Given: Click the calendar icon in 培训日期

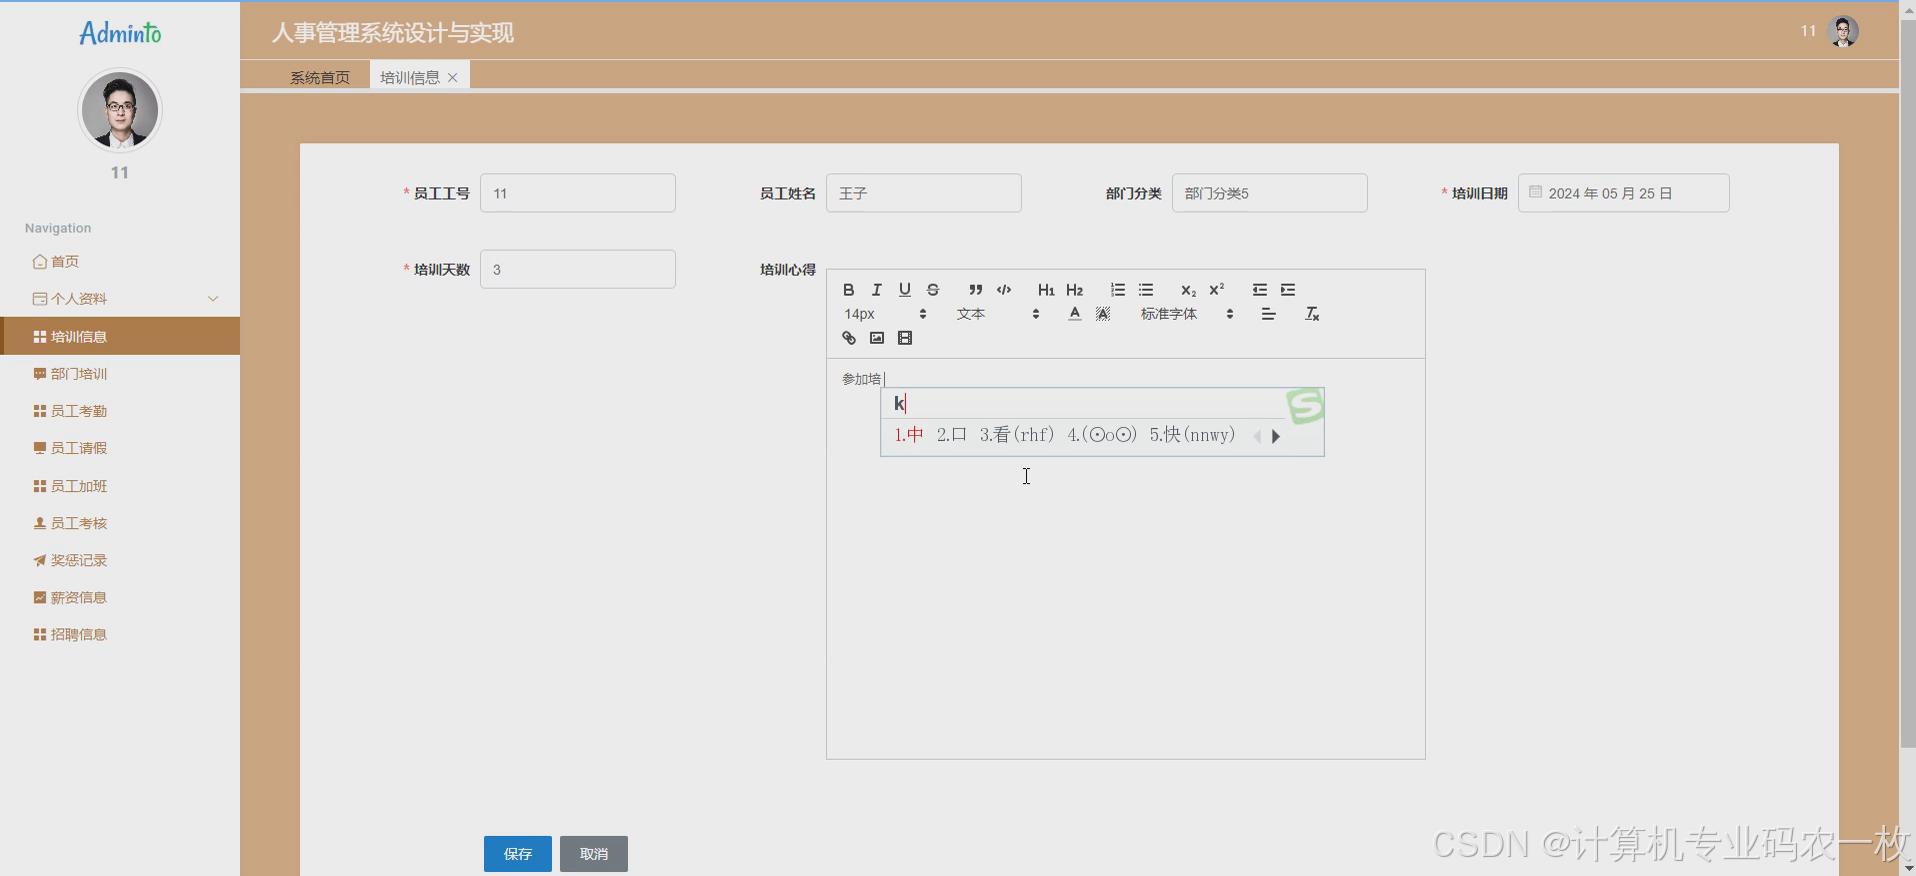Looking at the screenshot, I should (1535, 192).
